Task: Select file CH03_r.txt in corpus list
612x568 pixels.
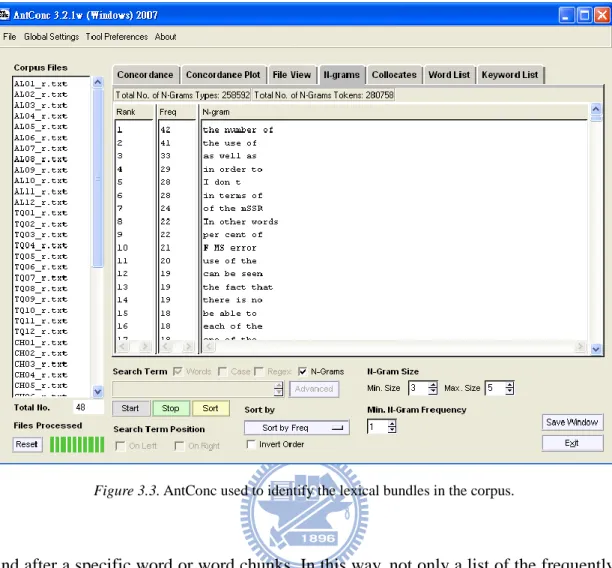Action: coord(41,364)
